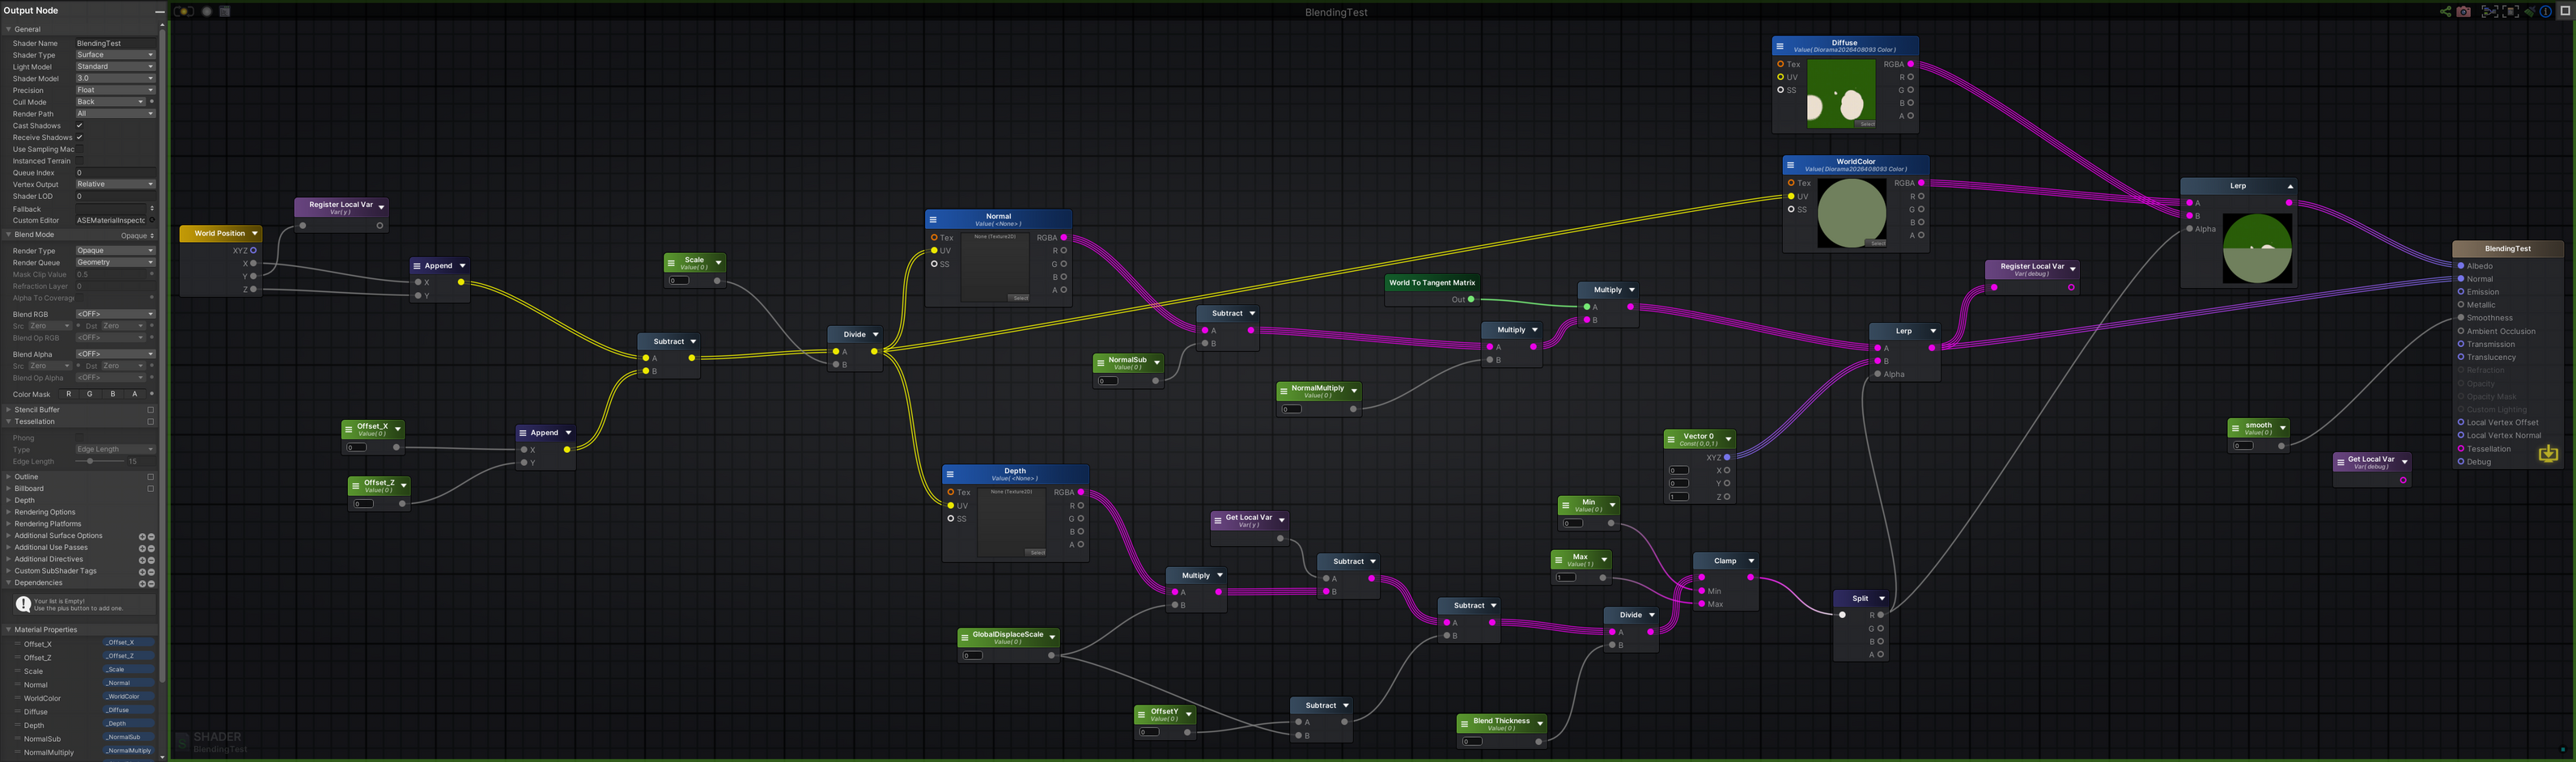Click the hamburger icon on Offset_X node
2576x762 pixels.
click(348, 430)
